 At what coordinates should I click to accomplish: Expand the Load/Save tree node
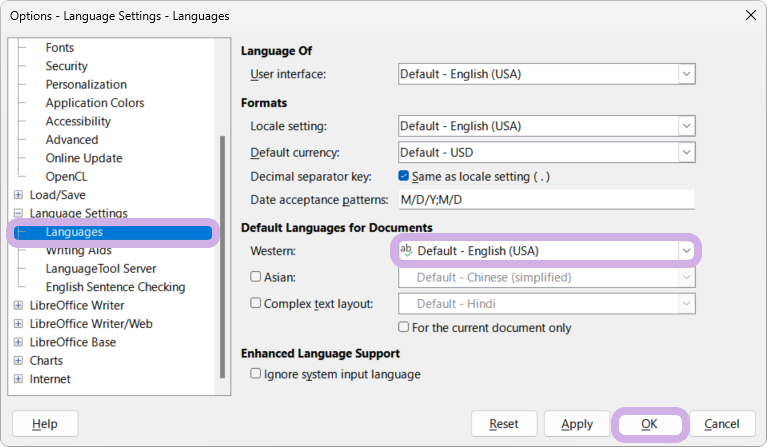(18, 195)
